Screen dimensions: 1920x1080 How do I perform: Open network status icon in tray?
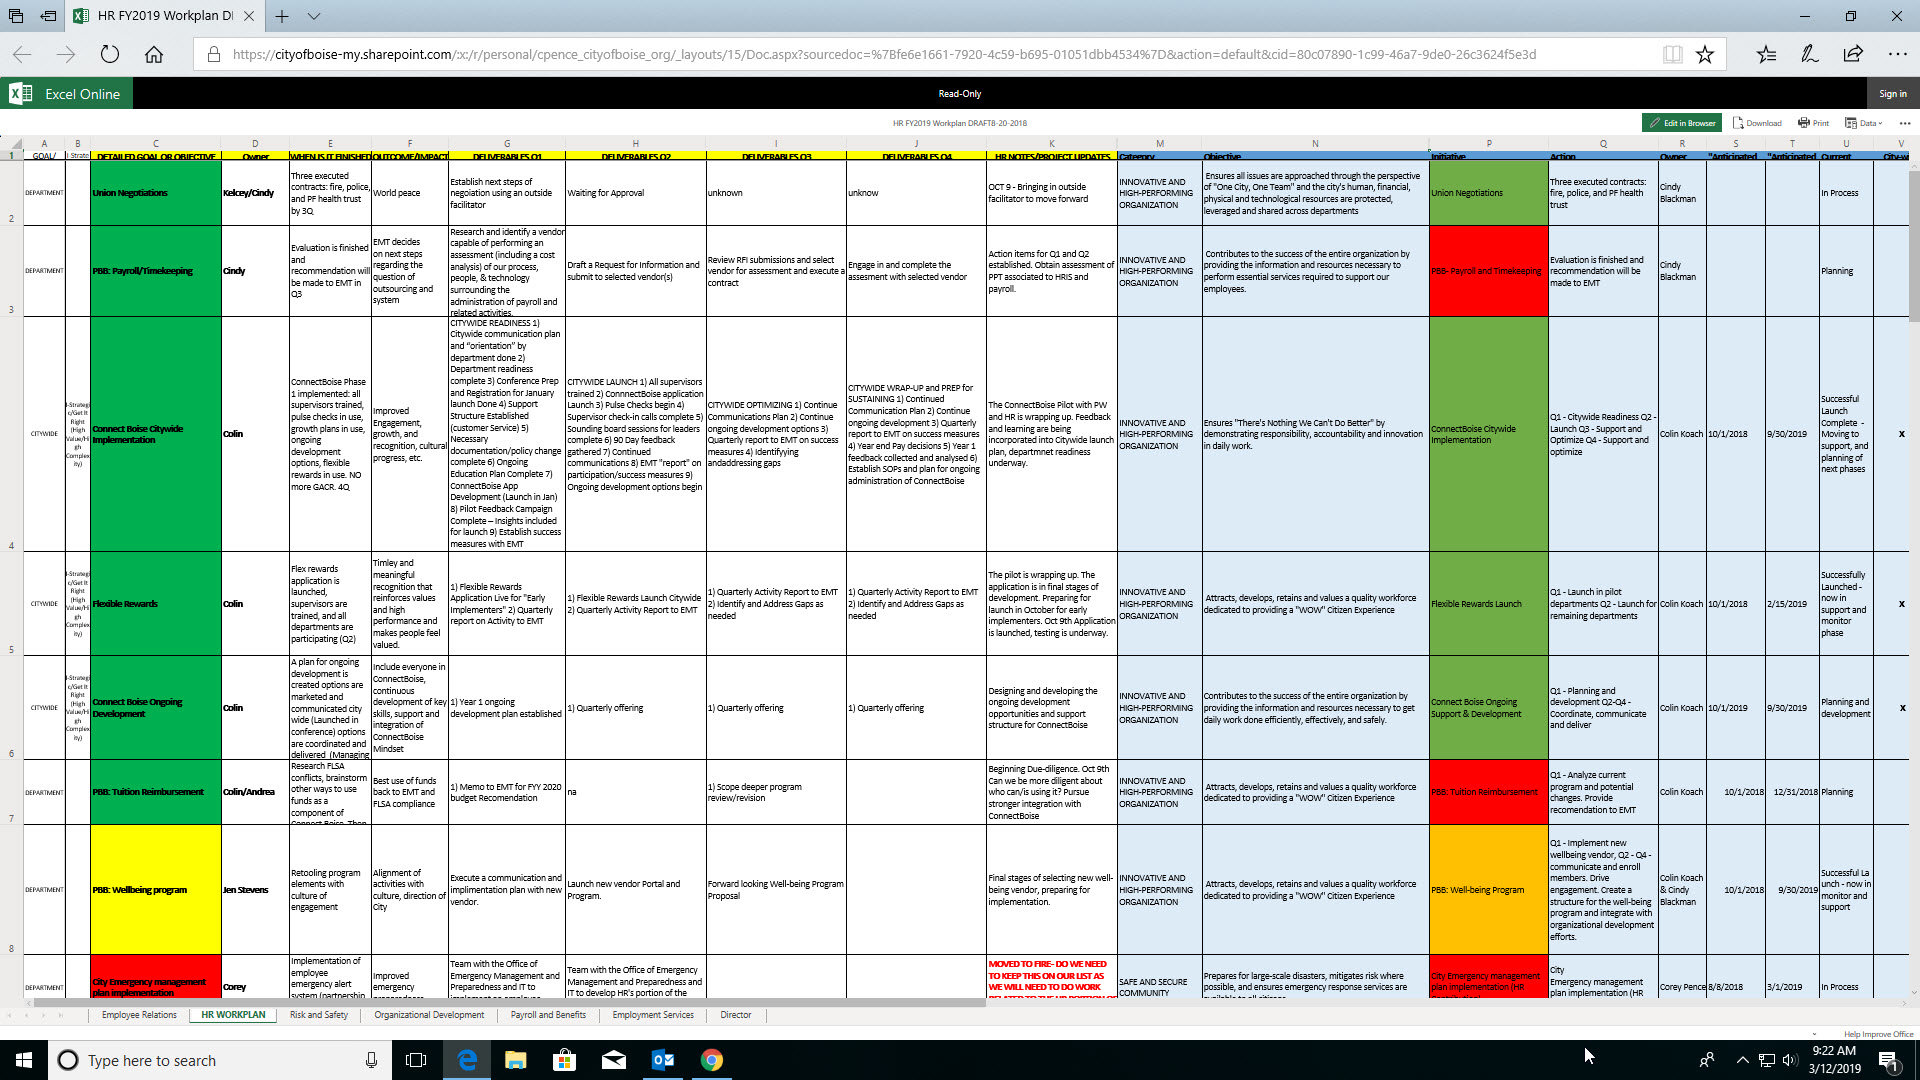coord(1766,1060)
